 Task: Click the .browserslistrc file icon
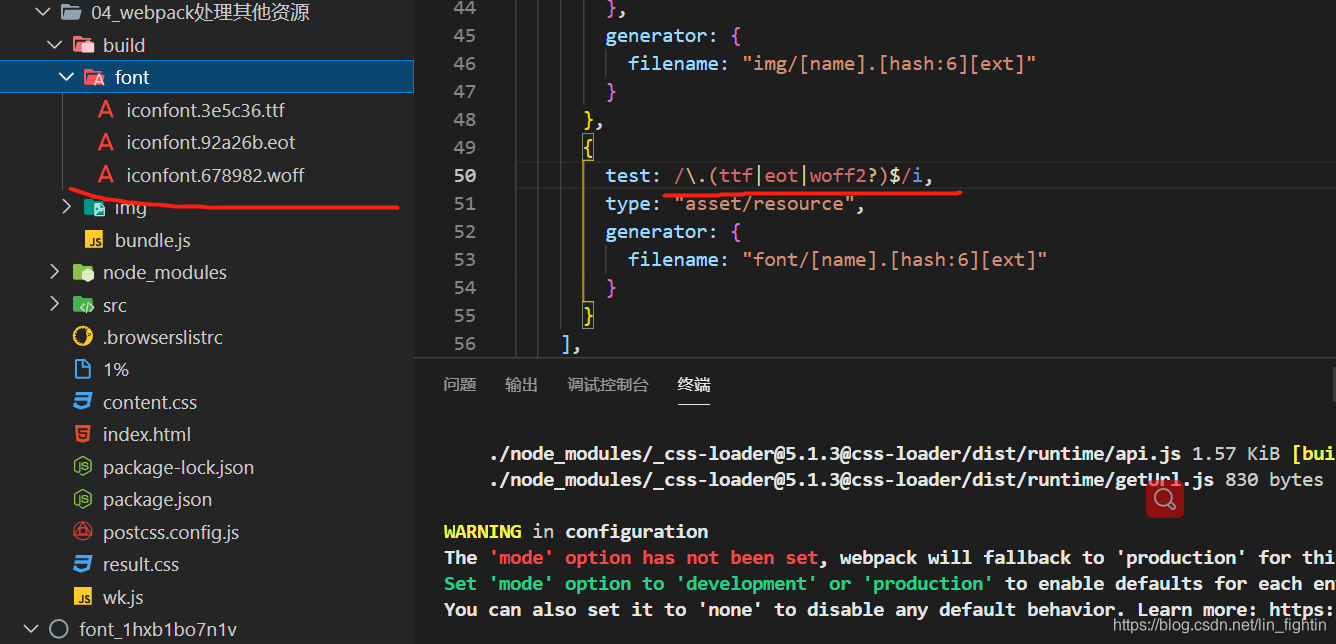(83, 337)
